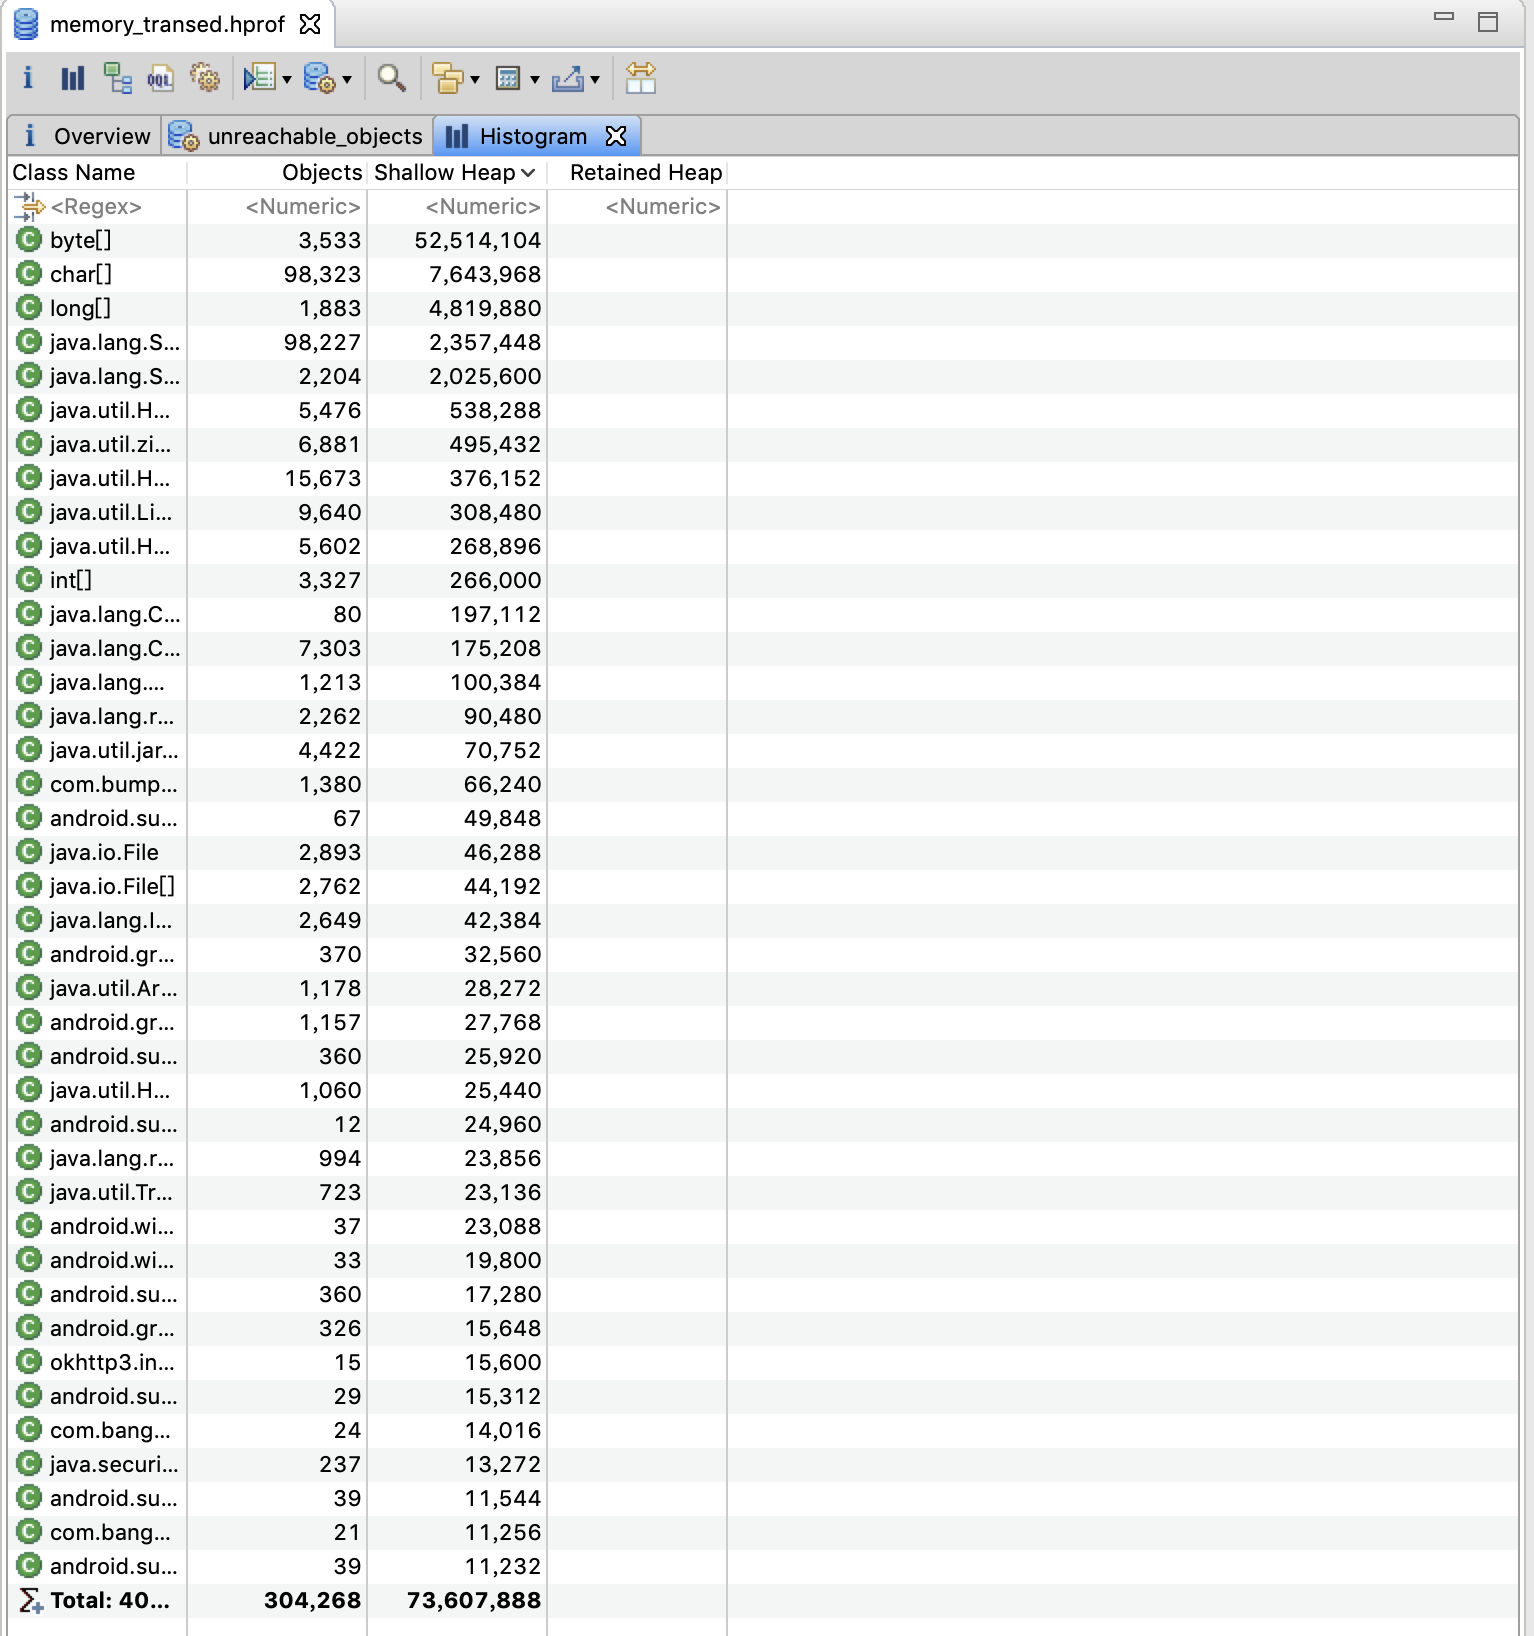Viewport: 1534px width, 1636px height.
Task: Click total Objects count 304,268
Action: click(x=312, y=1600)
